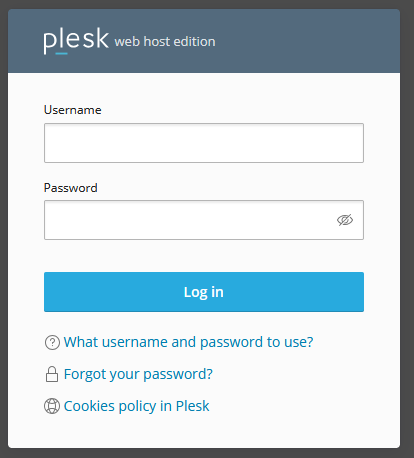This screenshot has width=414, height=458.
Task: Toggle password visibility with the eye icon
Action: coord(345,220)
